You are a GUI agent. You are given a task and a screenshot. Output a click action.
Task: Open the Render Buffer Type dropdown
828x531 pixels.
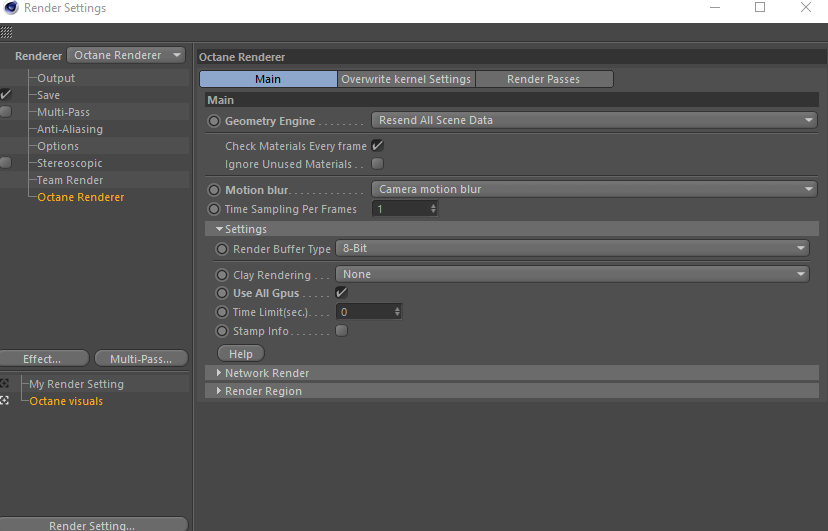pos(572,248)
